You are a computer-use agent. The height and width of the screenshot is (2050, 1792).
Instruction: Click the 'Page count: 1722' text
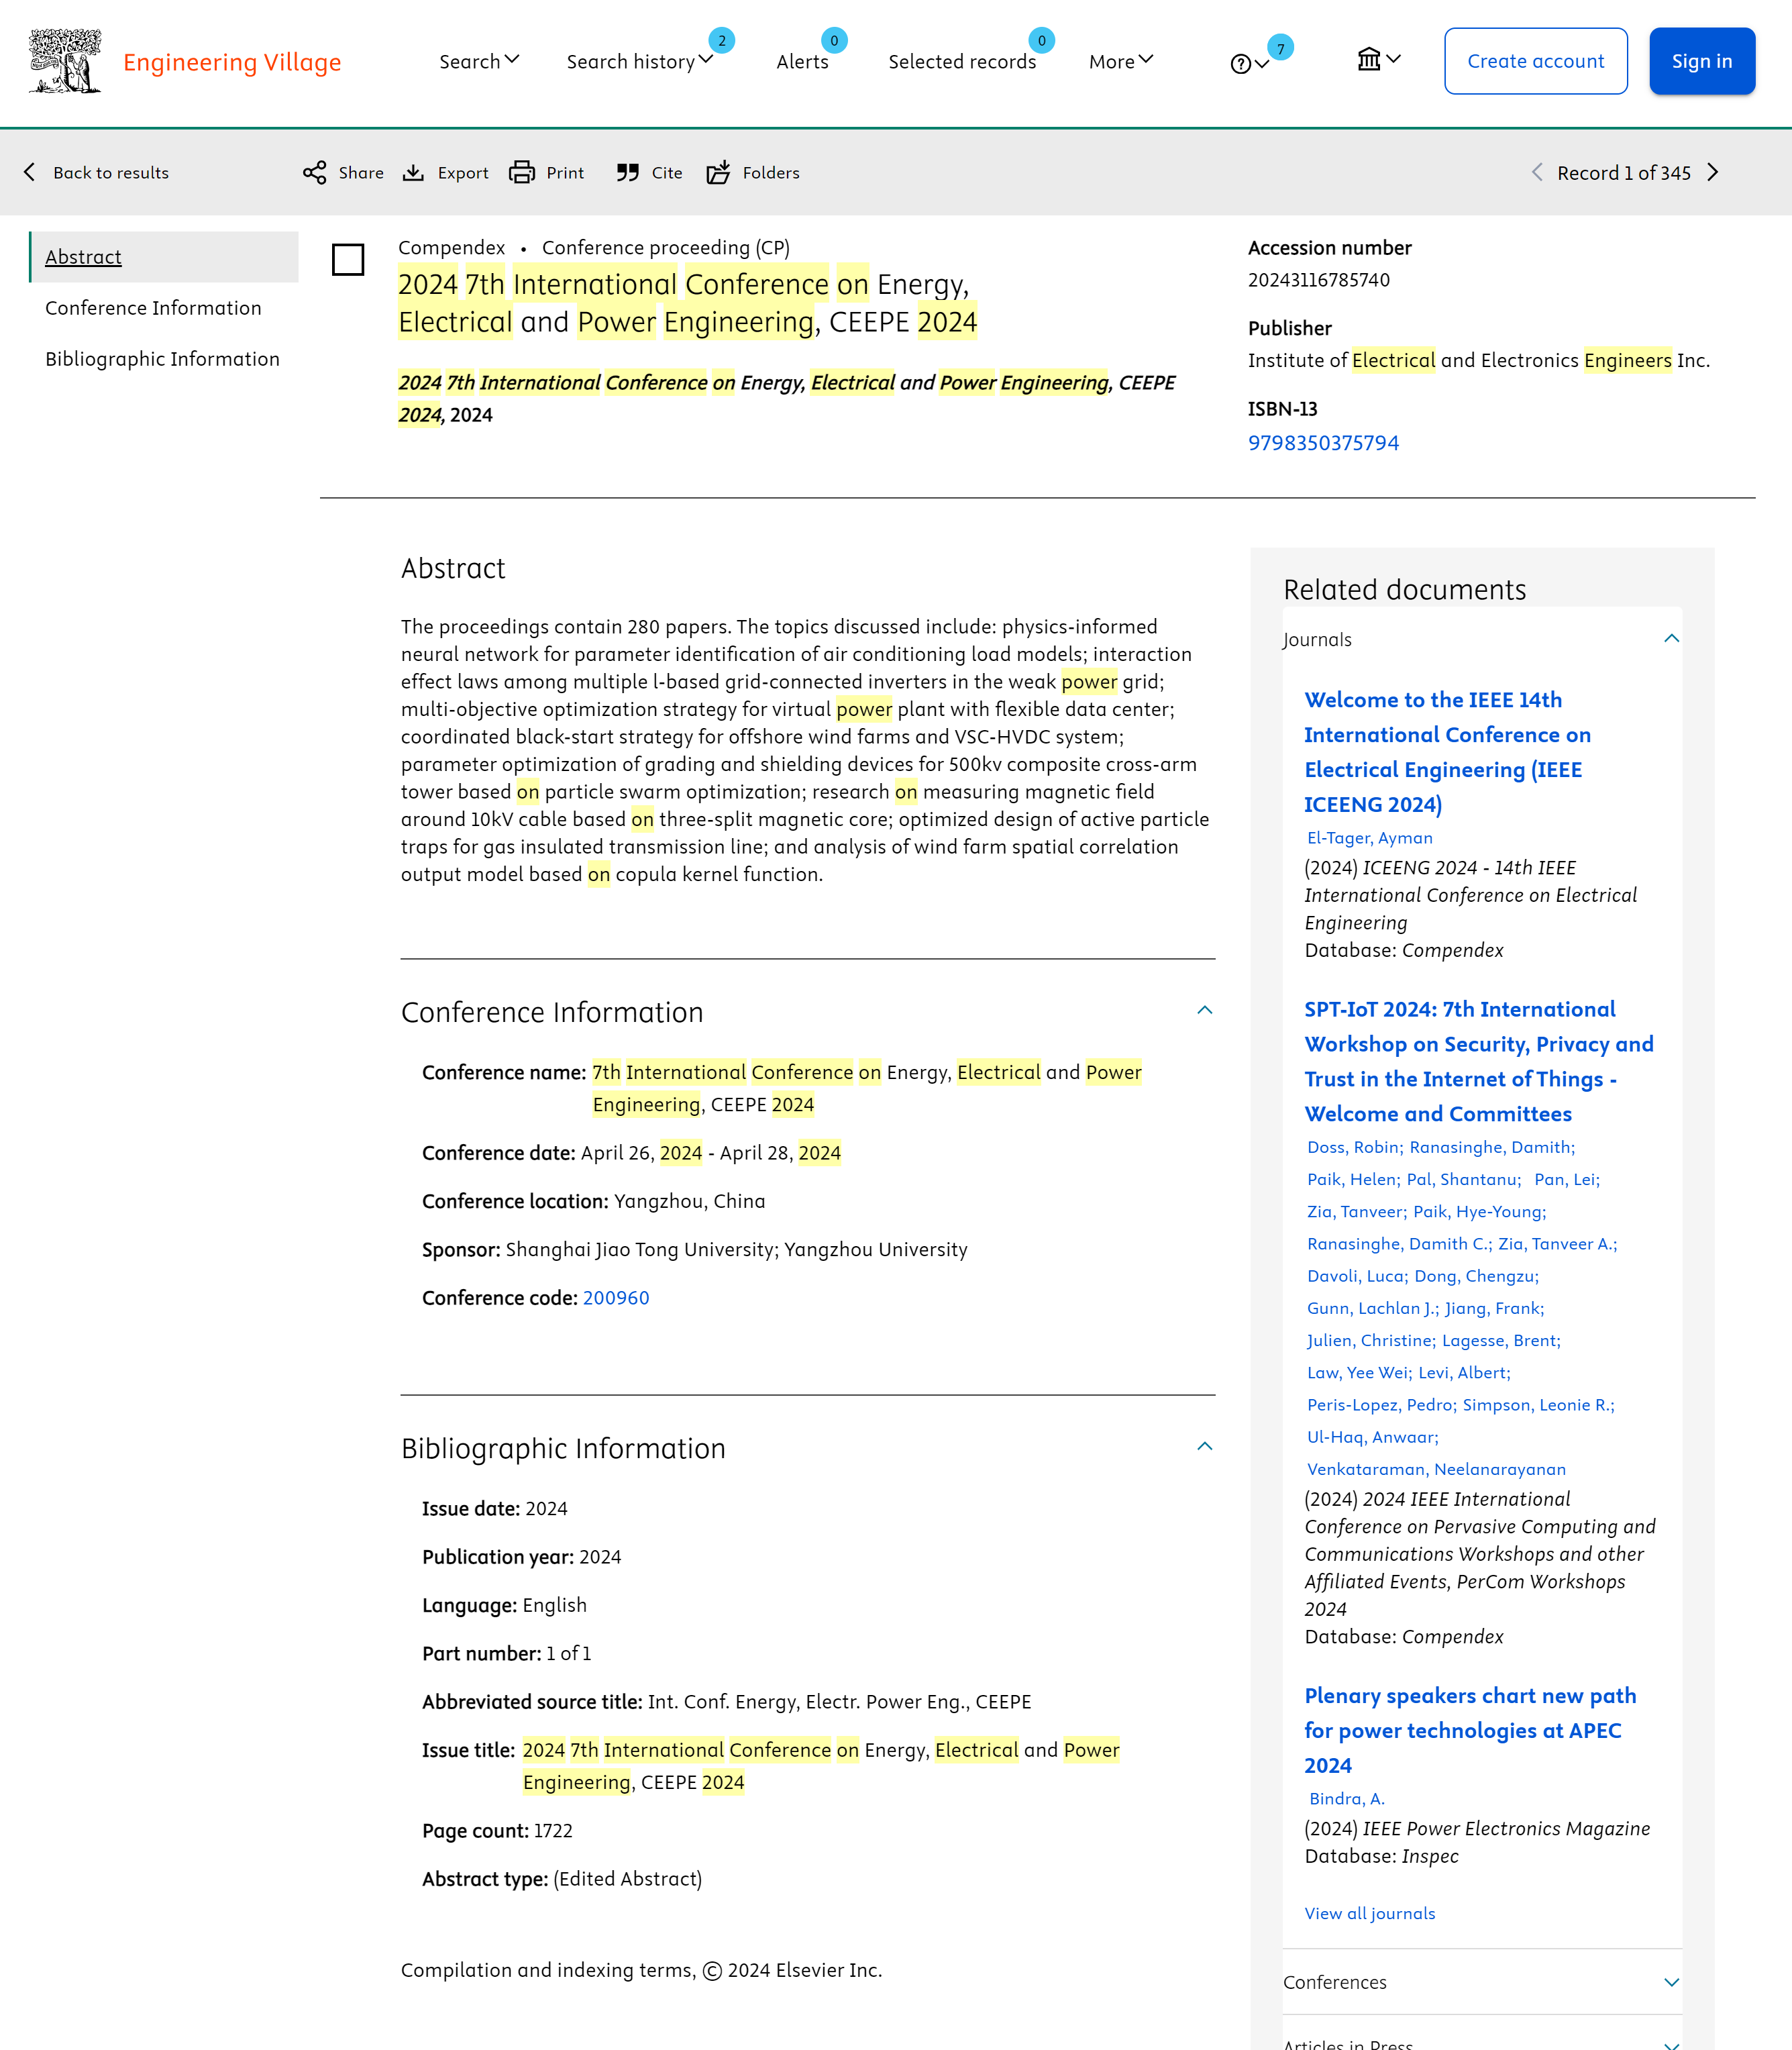497,1830
